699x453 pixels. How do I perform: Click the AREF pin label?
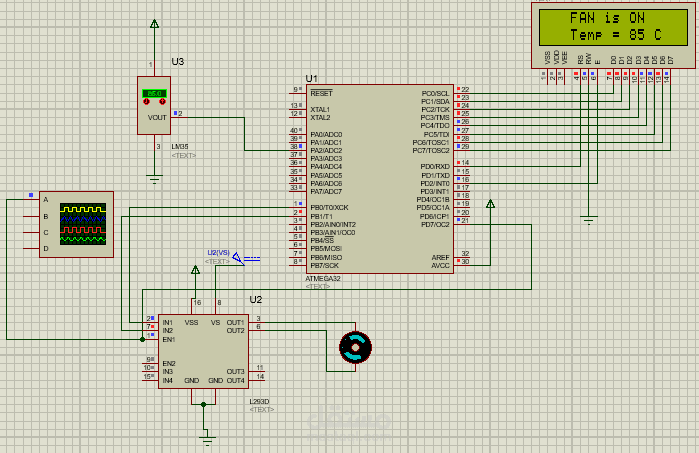(x=440, y=258)
